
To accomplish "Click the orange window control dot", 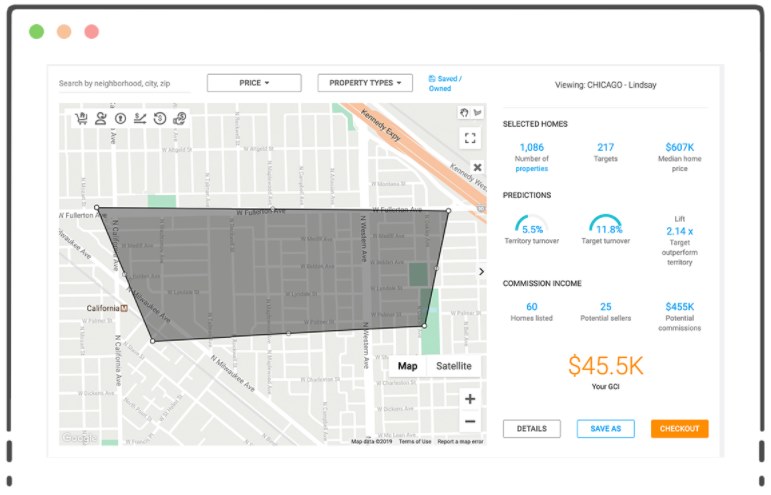I will [64, 31].
